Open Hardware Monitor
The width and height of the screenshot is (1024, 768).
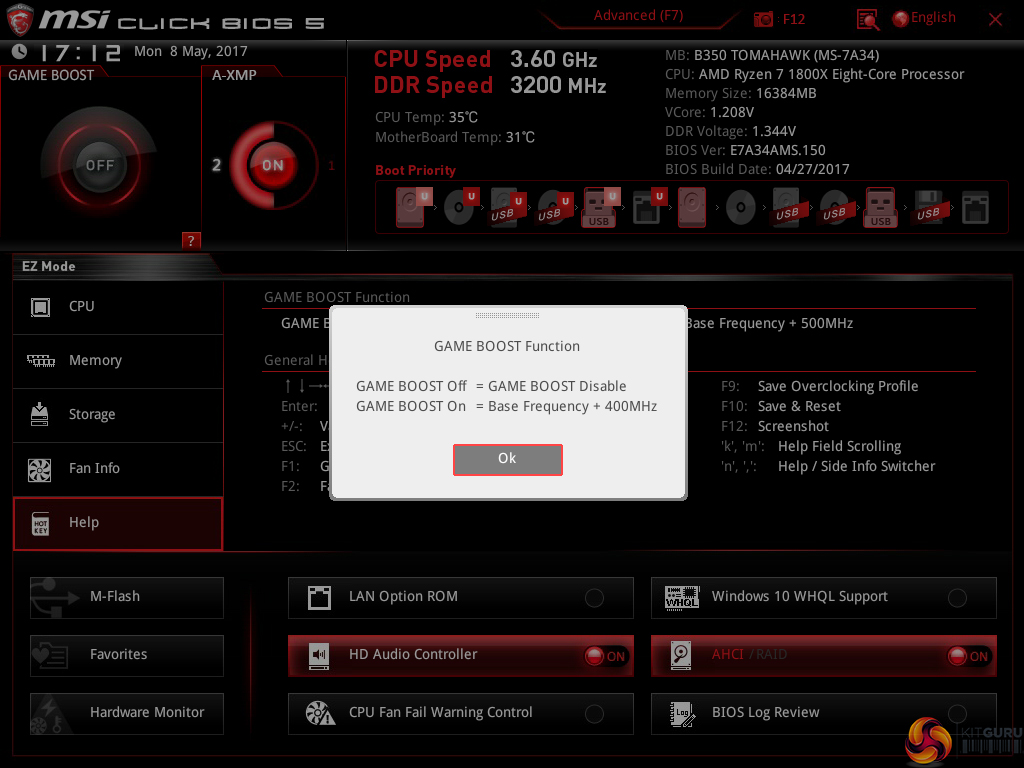click(x=127, y=713)
